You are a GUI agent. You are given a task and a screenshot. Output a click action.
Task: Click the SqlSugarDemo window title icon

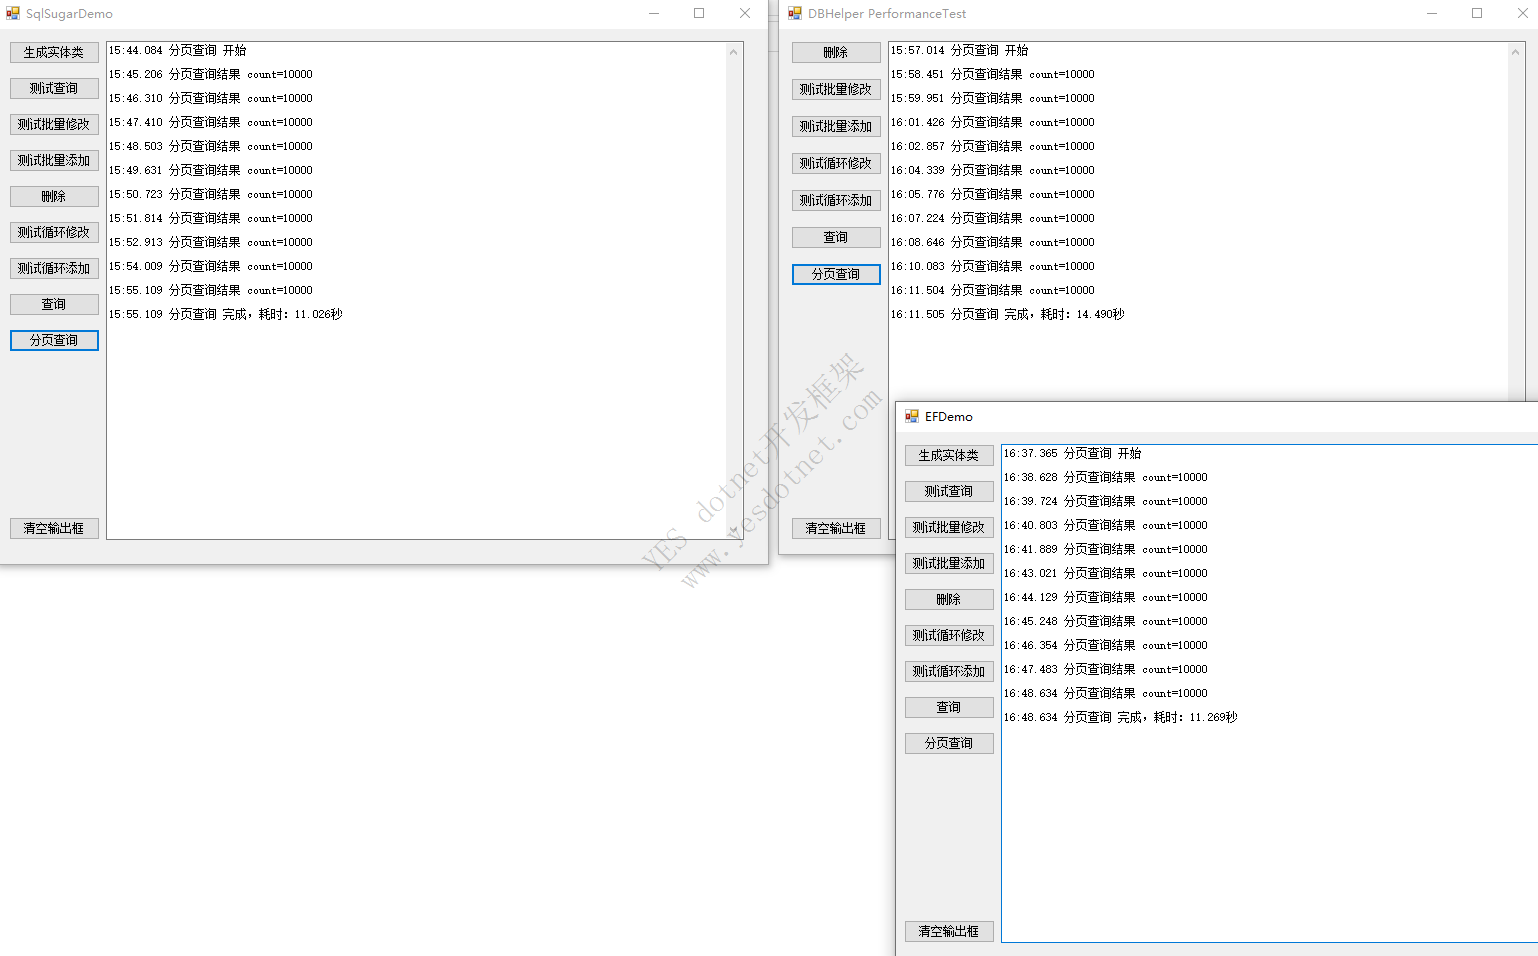point(13,13)
